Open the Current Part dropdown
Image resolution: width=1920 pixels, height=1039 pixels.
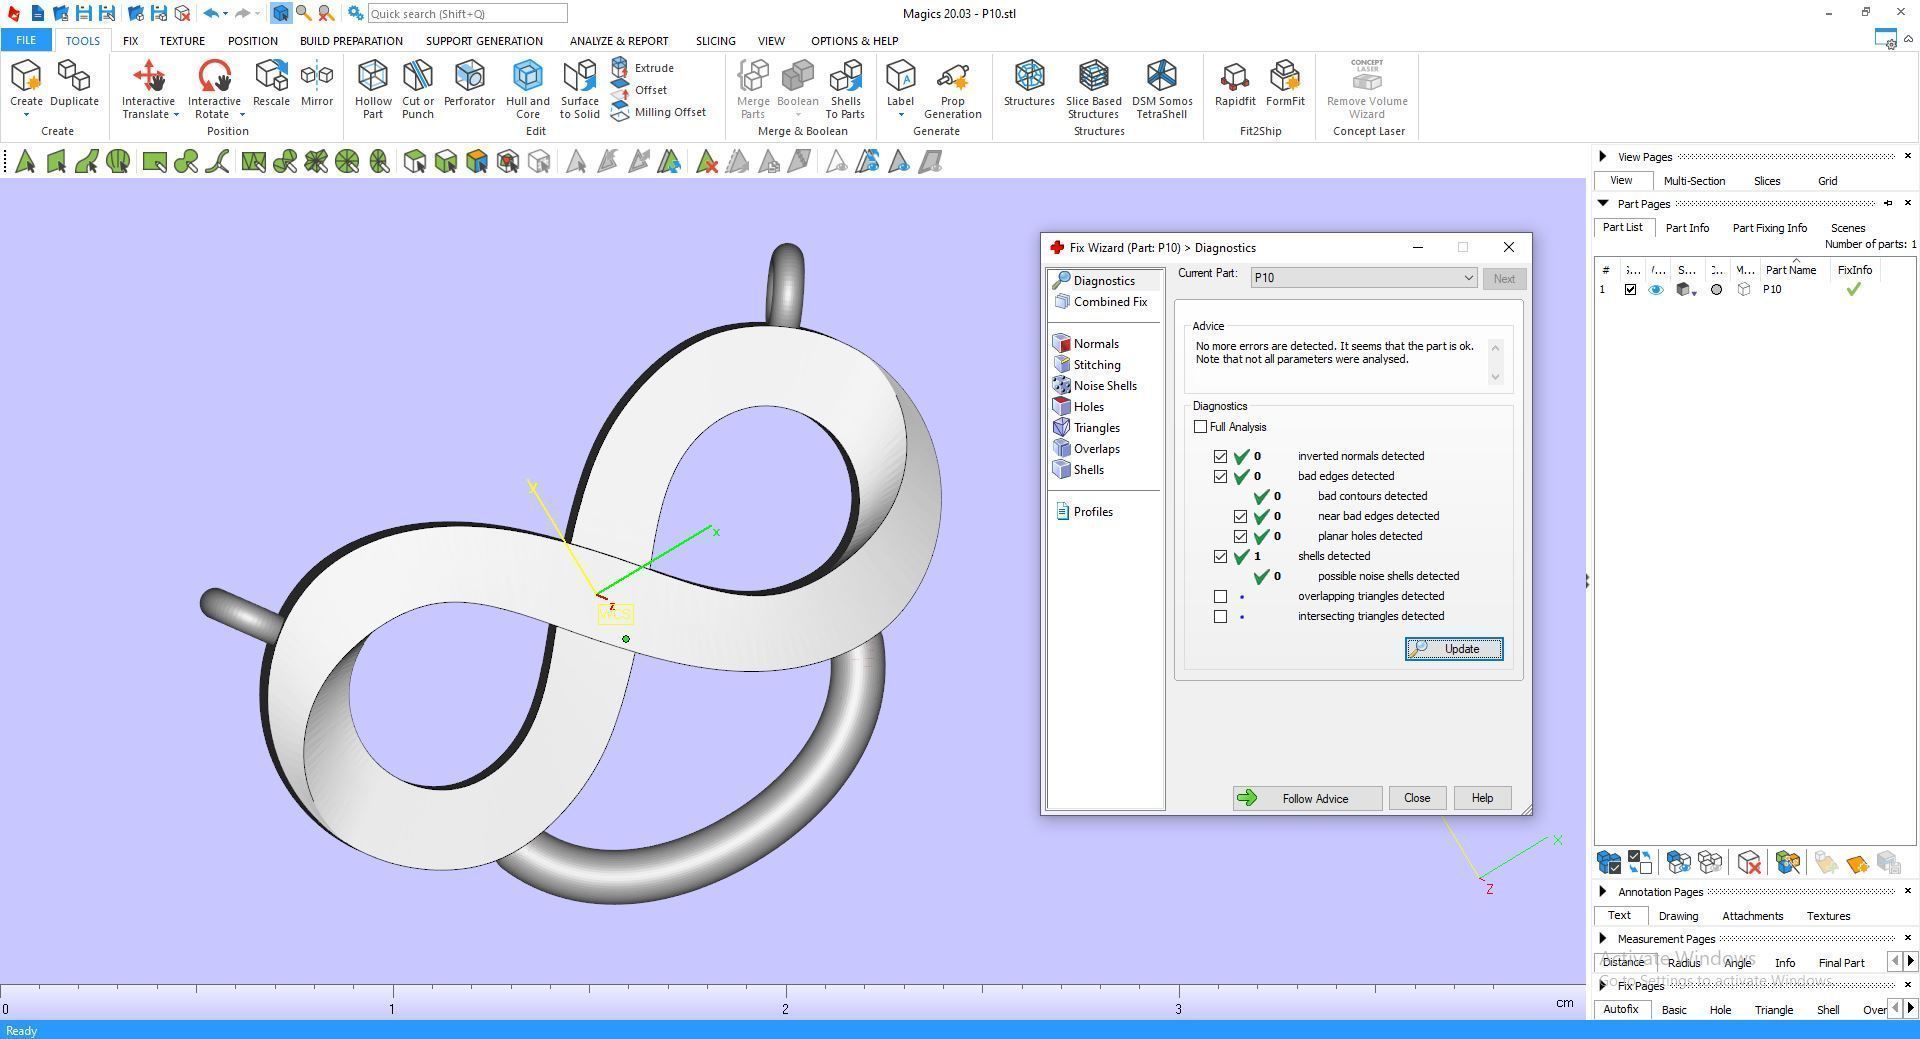(x=1364, y=278)
